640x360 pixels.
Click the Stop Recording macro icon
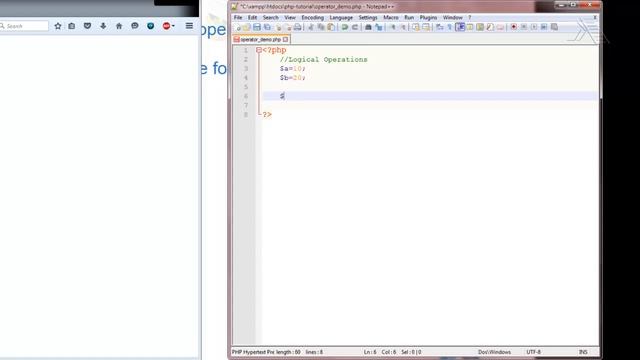pyautogui.click(x=524, y=27)
